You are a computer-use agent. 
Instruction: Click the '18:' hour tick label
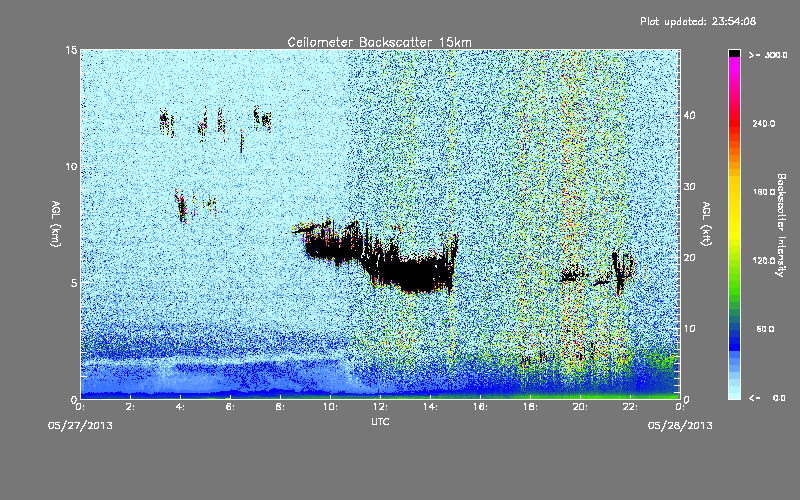tap(530, 407)
